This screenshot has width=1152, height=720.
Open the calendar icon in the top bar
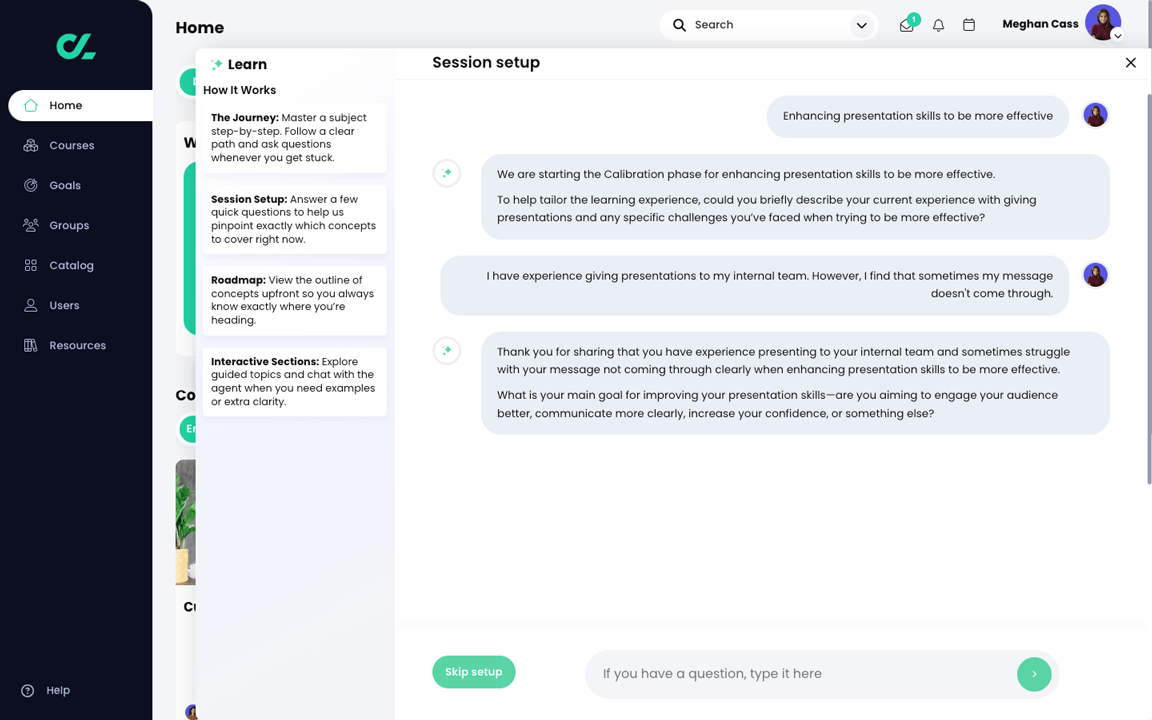(968, 25)
